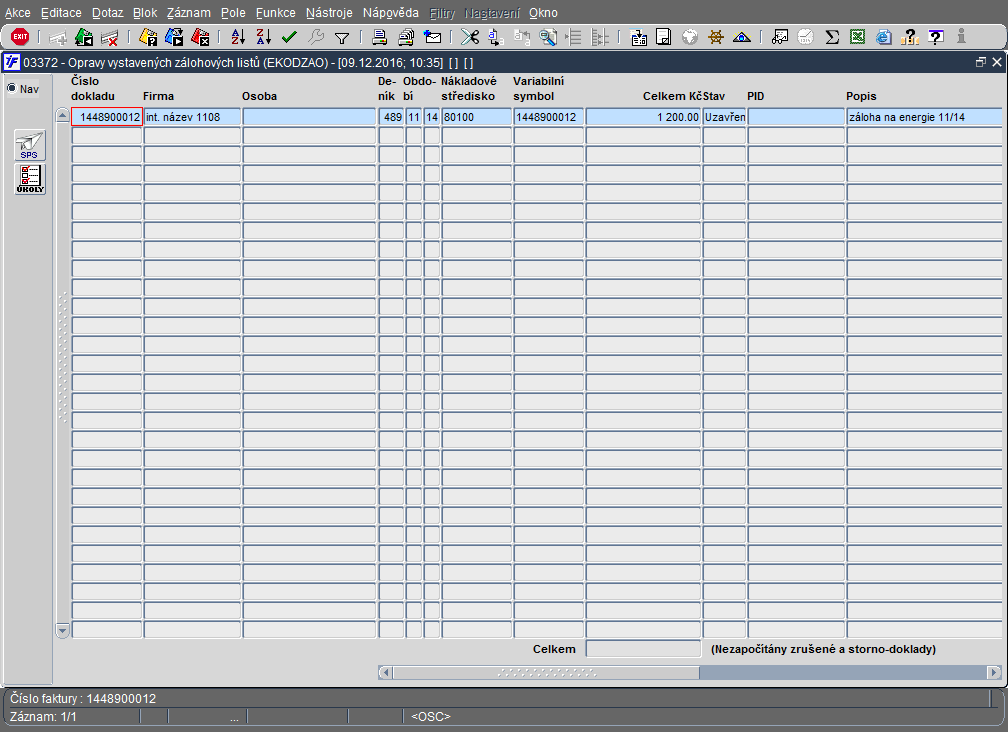The height and width of the screenshot is (732, 1008).
Task: Click the horizontal scrollbar right arrow
Action: click(x=994, y=672)
